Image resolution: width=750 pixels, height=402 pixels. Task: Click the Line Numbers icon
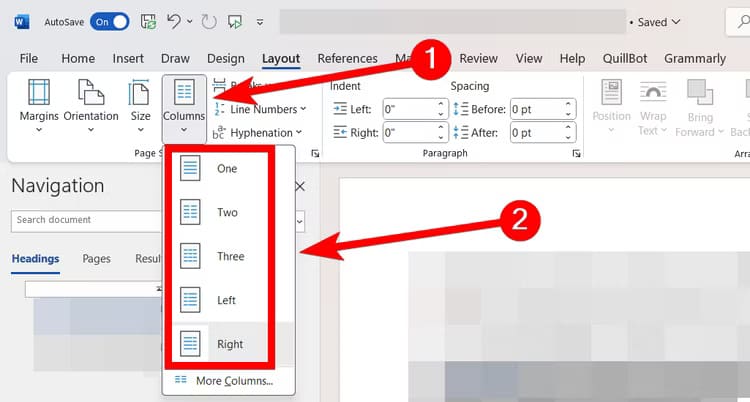[x=219, y=109]
